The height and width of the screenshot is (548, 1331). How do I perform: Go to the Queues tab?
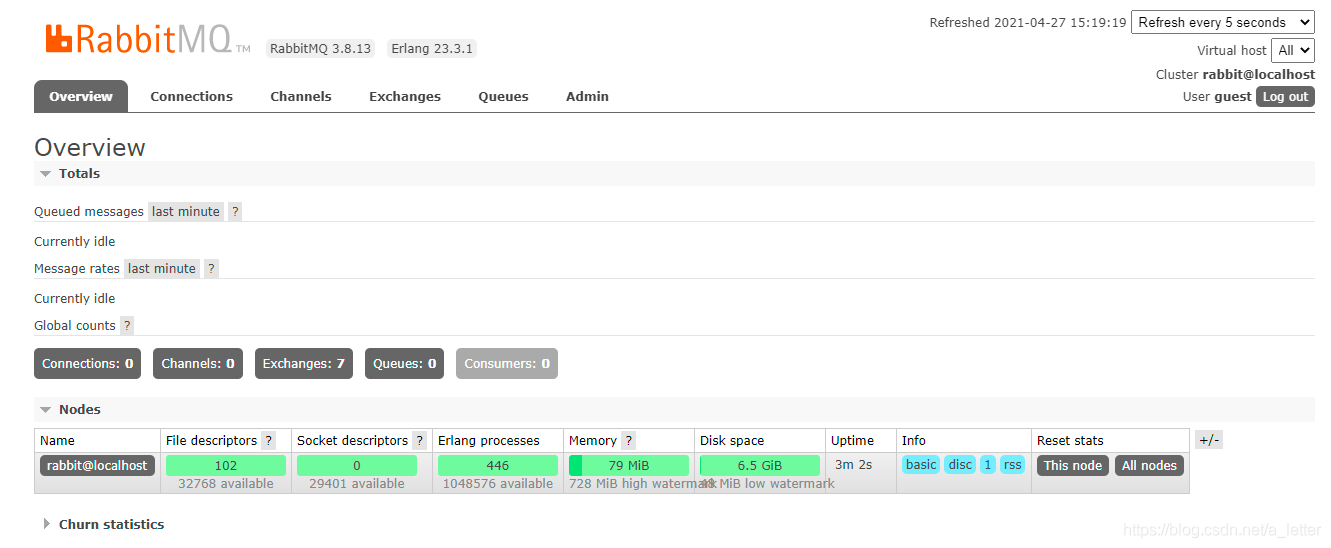click(x=503, y=96)
